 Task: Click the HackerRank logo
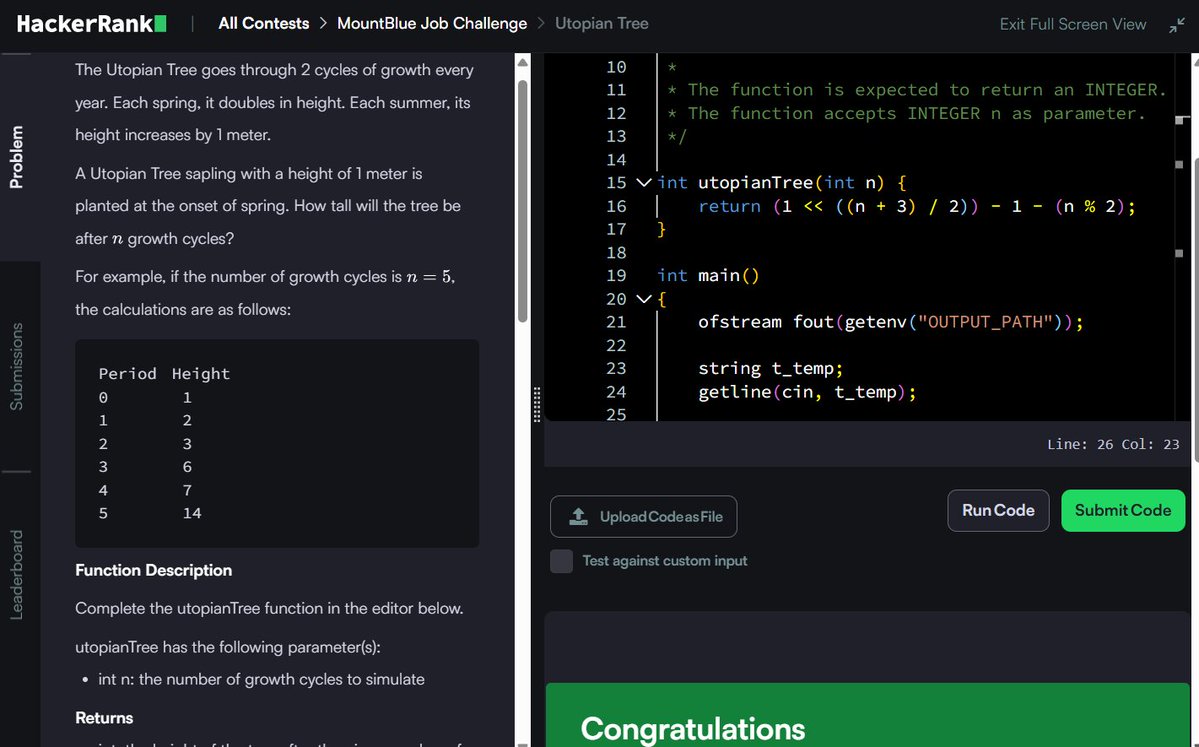coord(92,24)
